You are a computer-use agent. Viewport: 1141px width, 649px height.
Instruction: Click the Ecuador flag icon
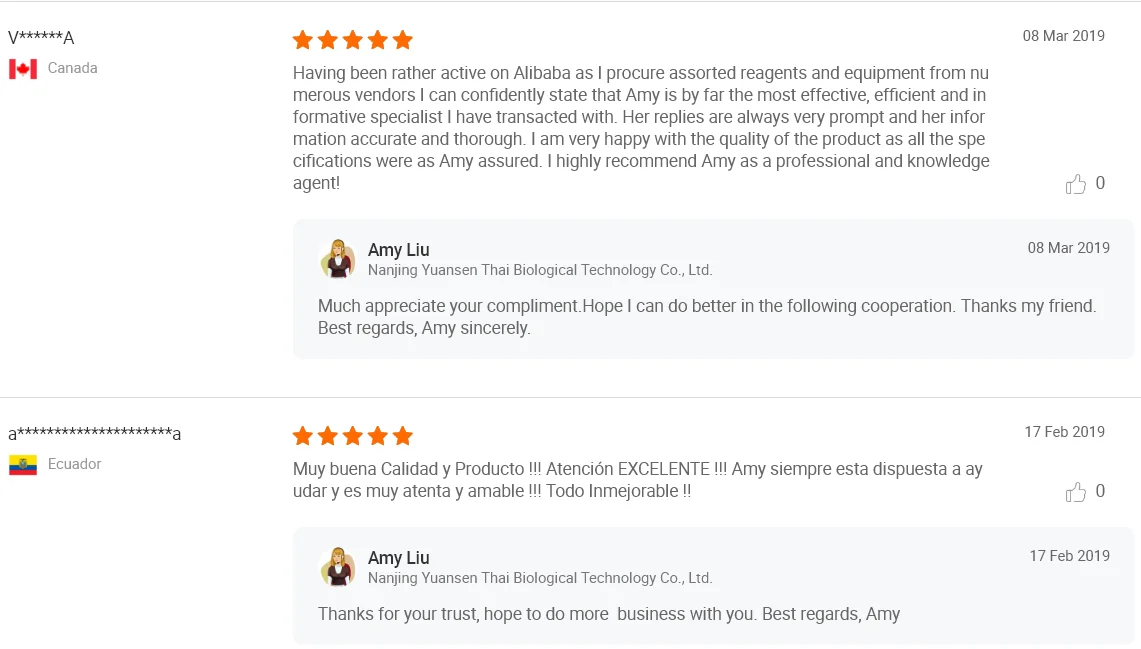[23, 465]
